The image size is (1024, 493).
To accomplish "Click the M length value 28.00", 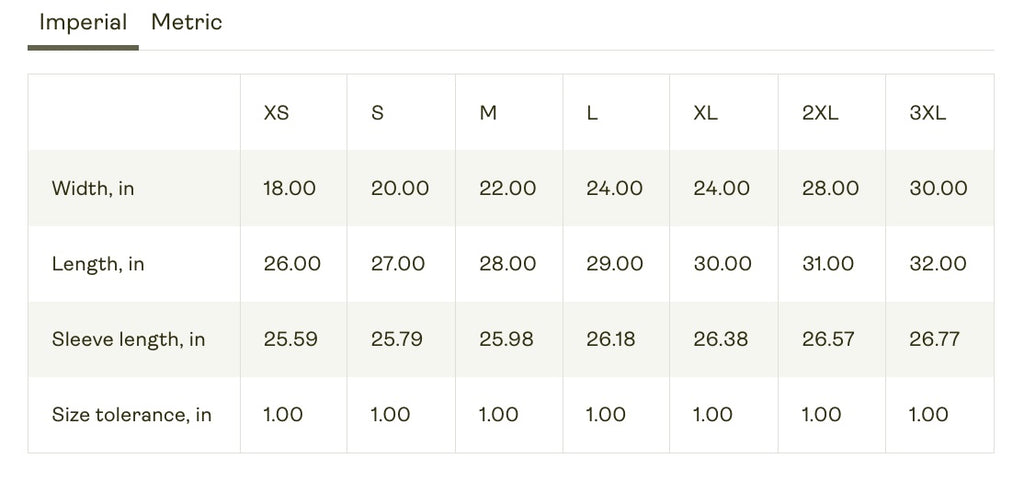I will point(508,264).
